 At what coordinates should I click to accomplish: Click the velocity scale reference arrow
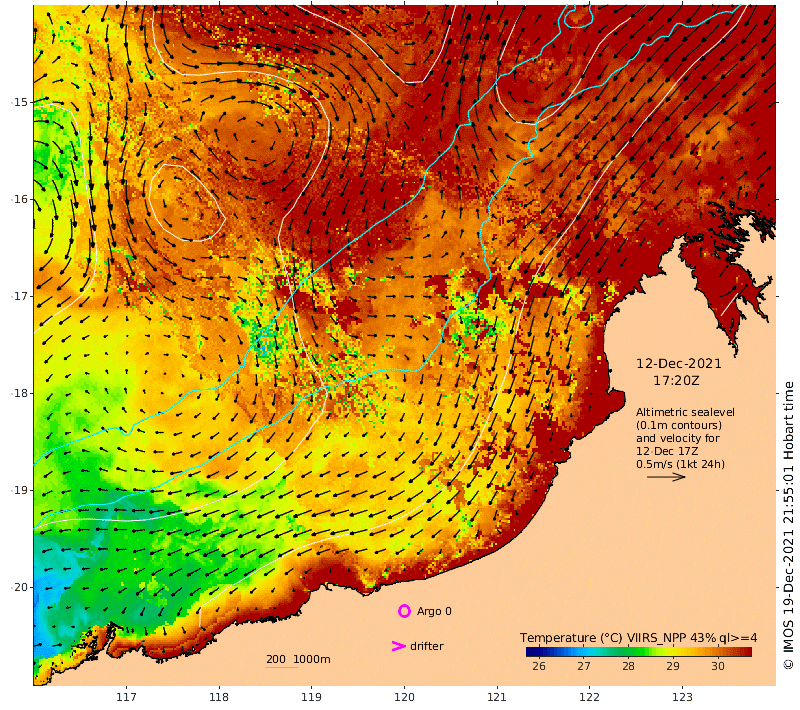tap(666, 477)
